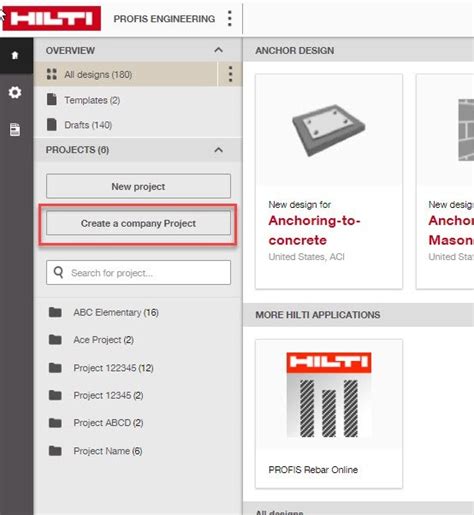The width and height of the screenshot is (474, 515).
Task: Open the settings gear icon
Action: coord(15,92)
